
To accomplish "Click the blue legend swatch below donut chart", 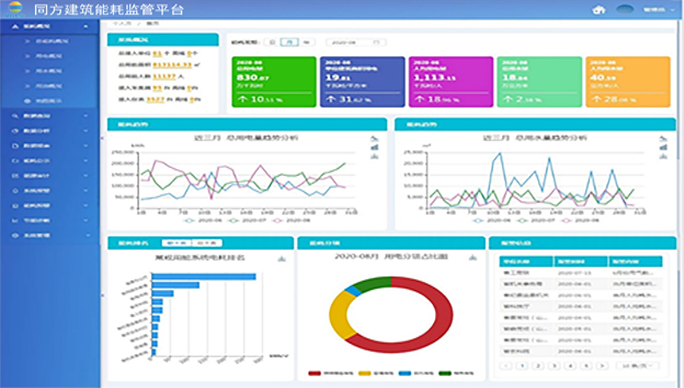I will pyautogui.click(x=405, y=374).
